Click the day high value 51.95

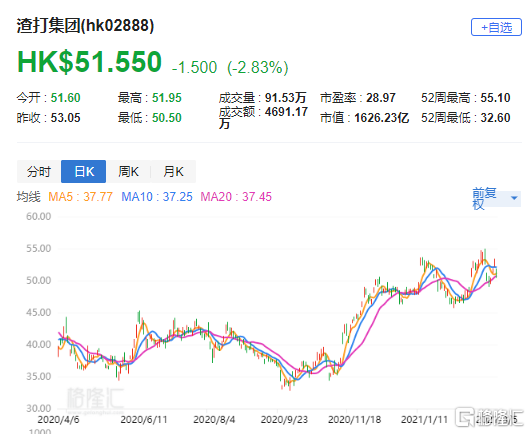click(x=167, y=98)
